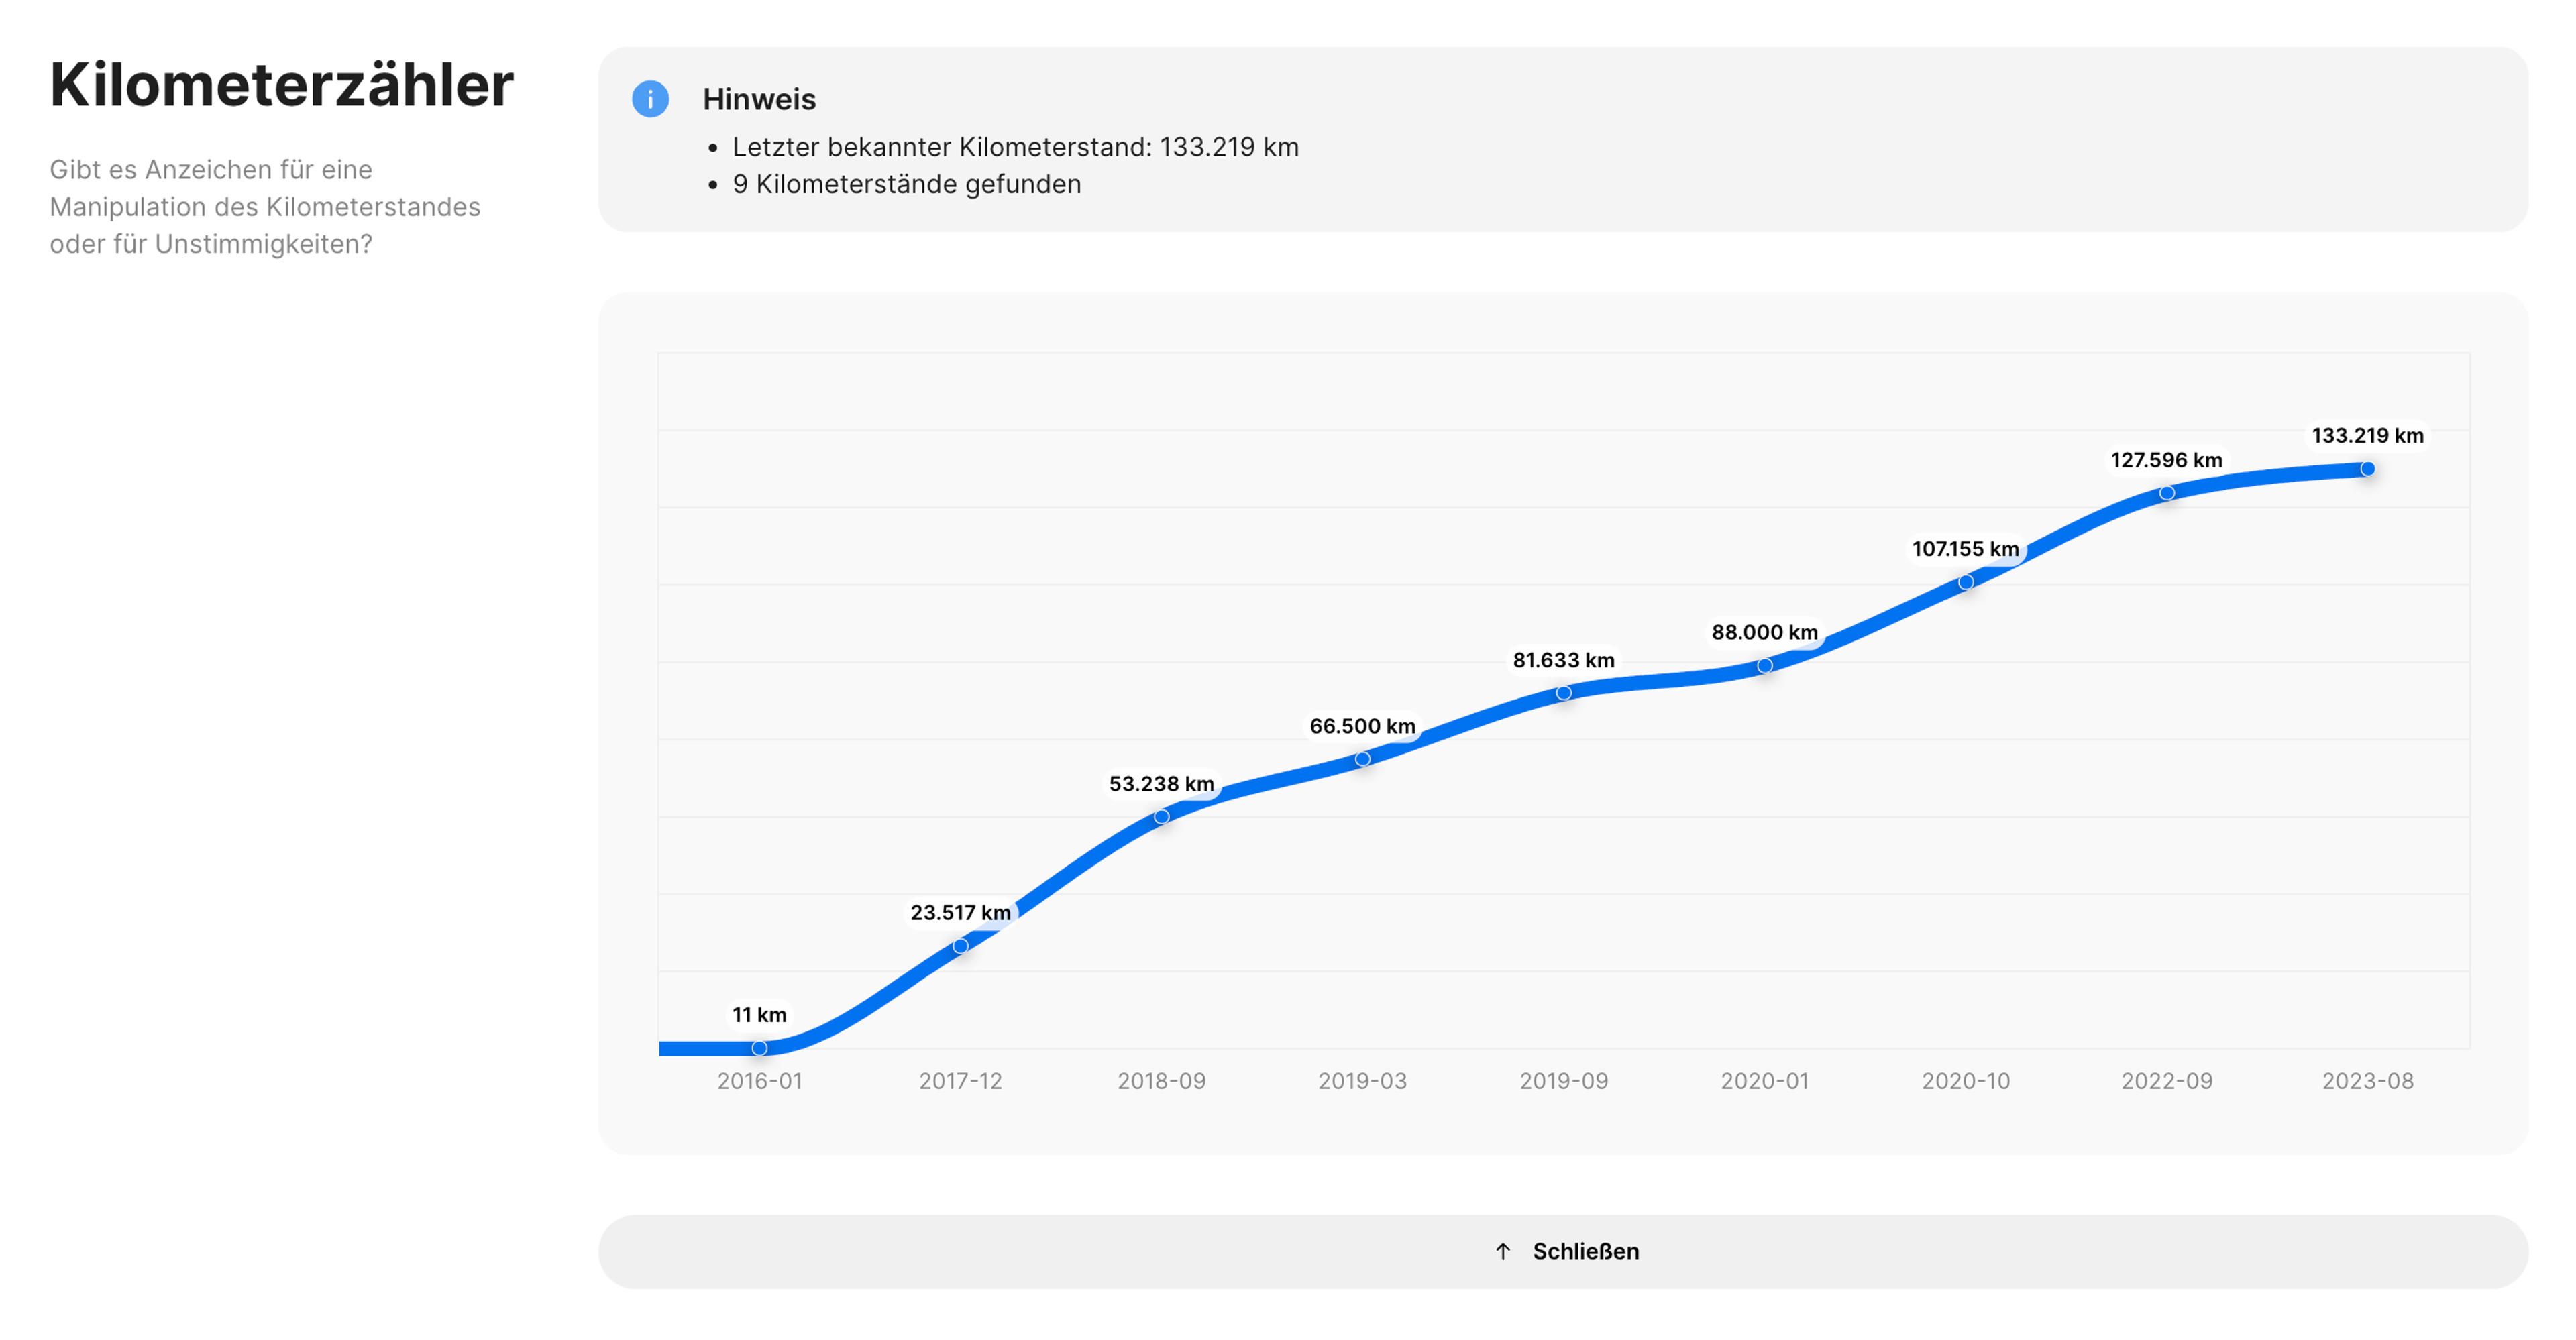Click the 107.155 km data point
The image size is (2576, 1340).
[1966, 582]
